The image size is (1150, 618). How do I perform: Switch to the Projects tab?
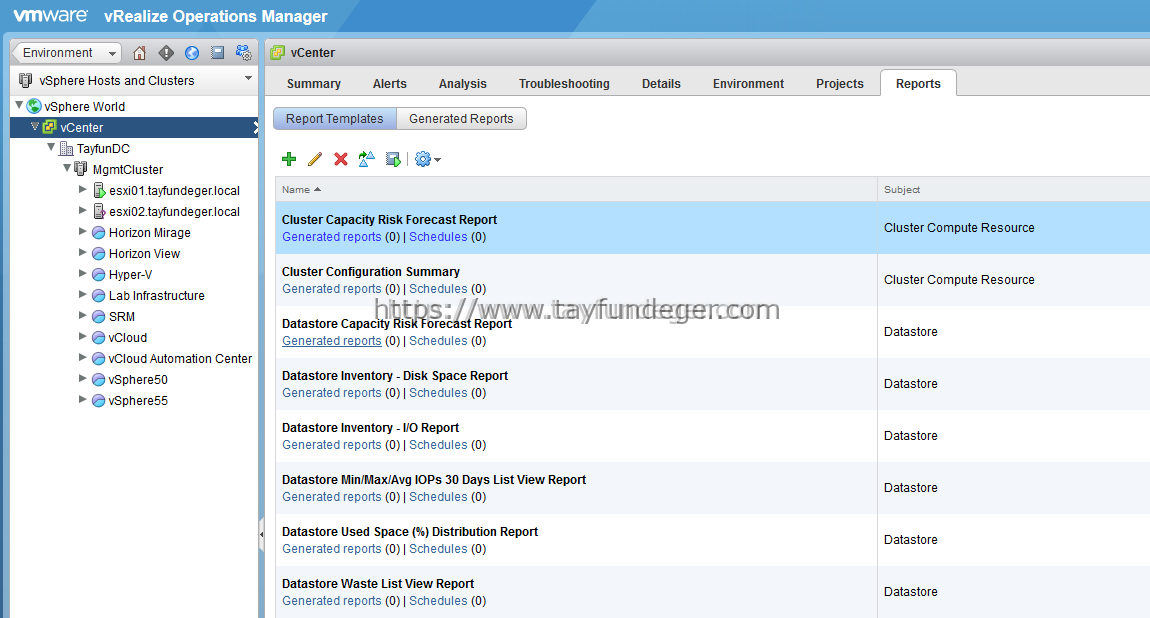(840, 84)
